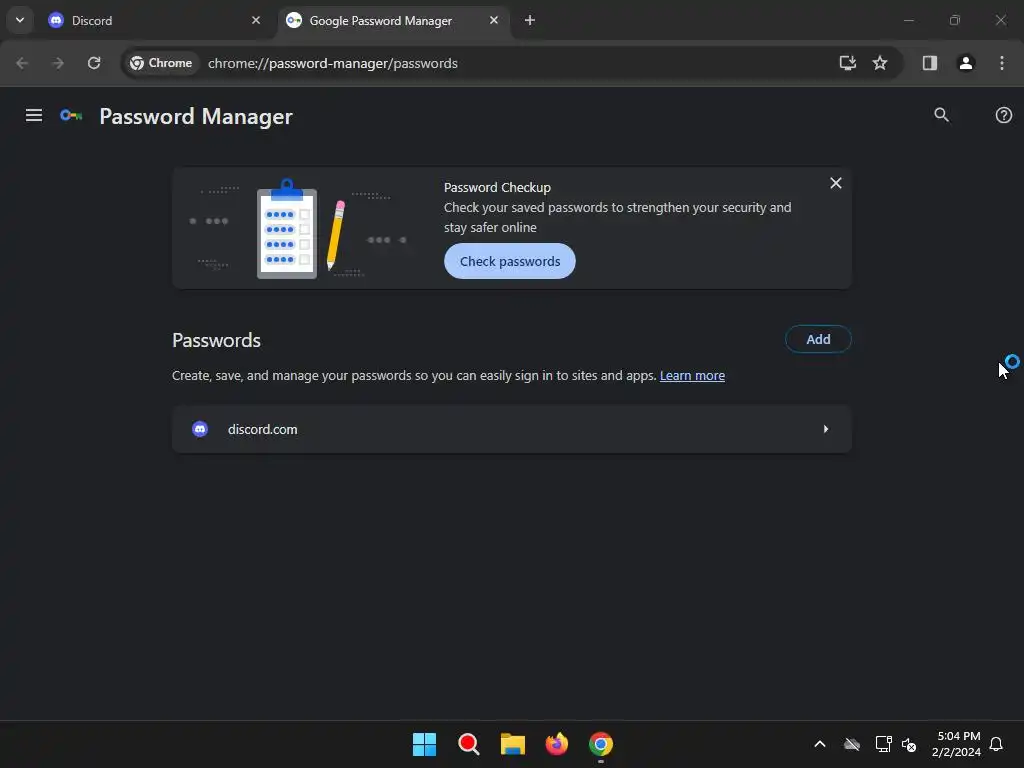Image resolution: width=1024 pixels, height=768 pixels.
Task: Select the Google Password Manager tab
Action: 392,20
